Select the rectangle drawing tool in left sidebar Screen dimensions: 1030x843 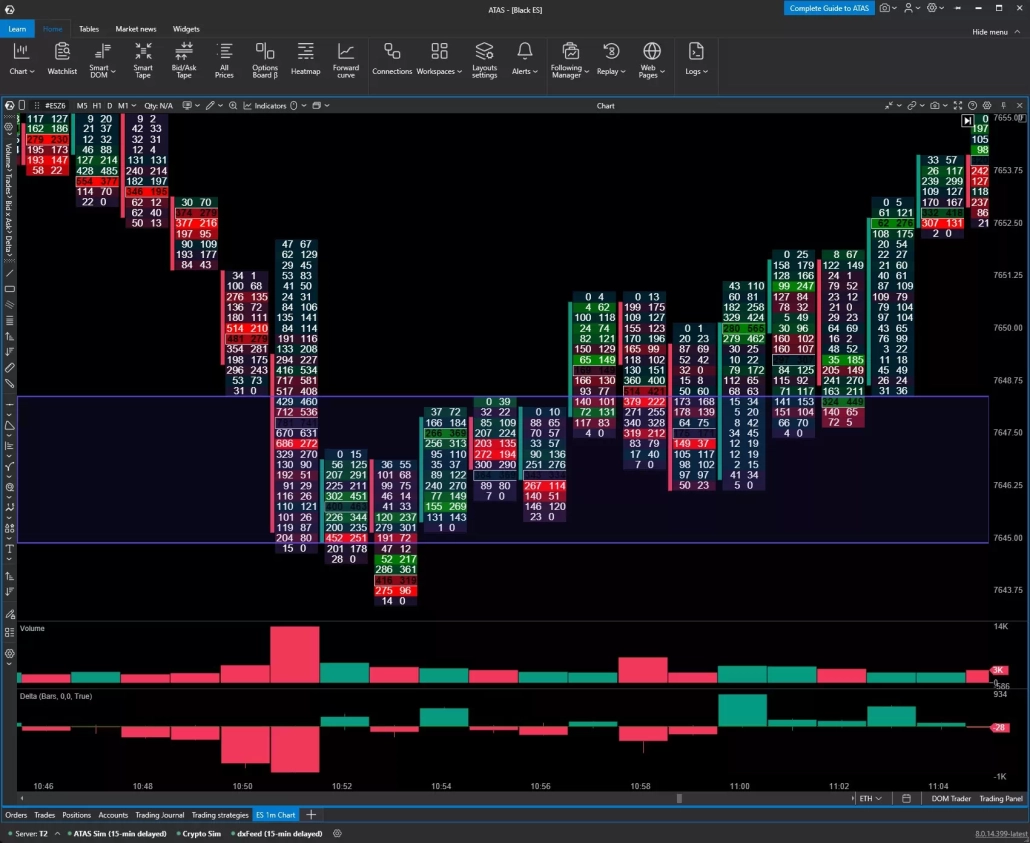pyautogui.click(x=9, y=289)
